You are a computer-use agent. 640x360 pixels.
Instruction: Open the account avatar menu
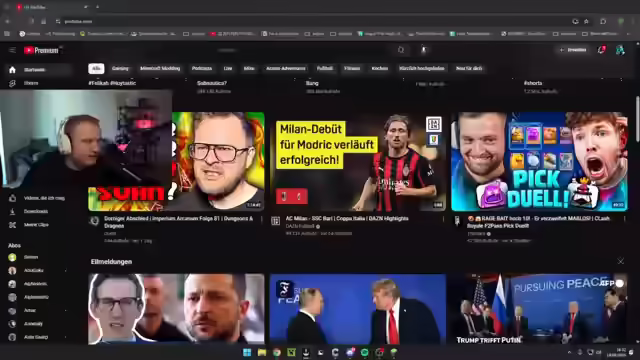coord(620,50)
